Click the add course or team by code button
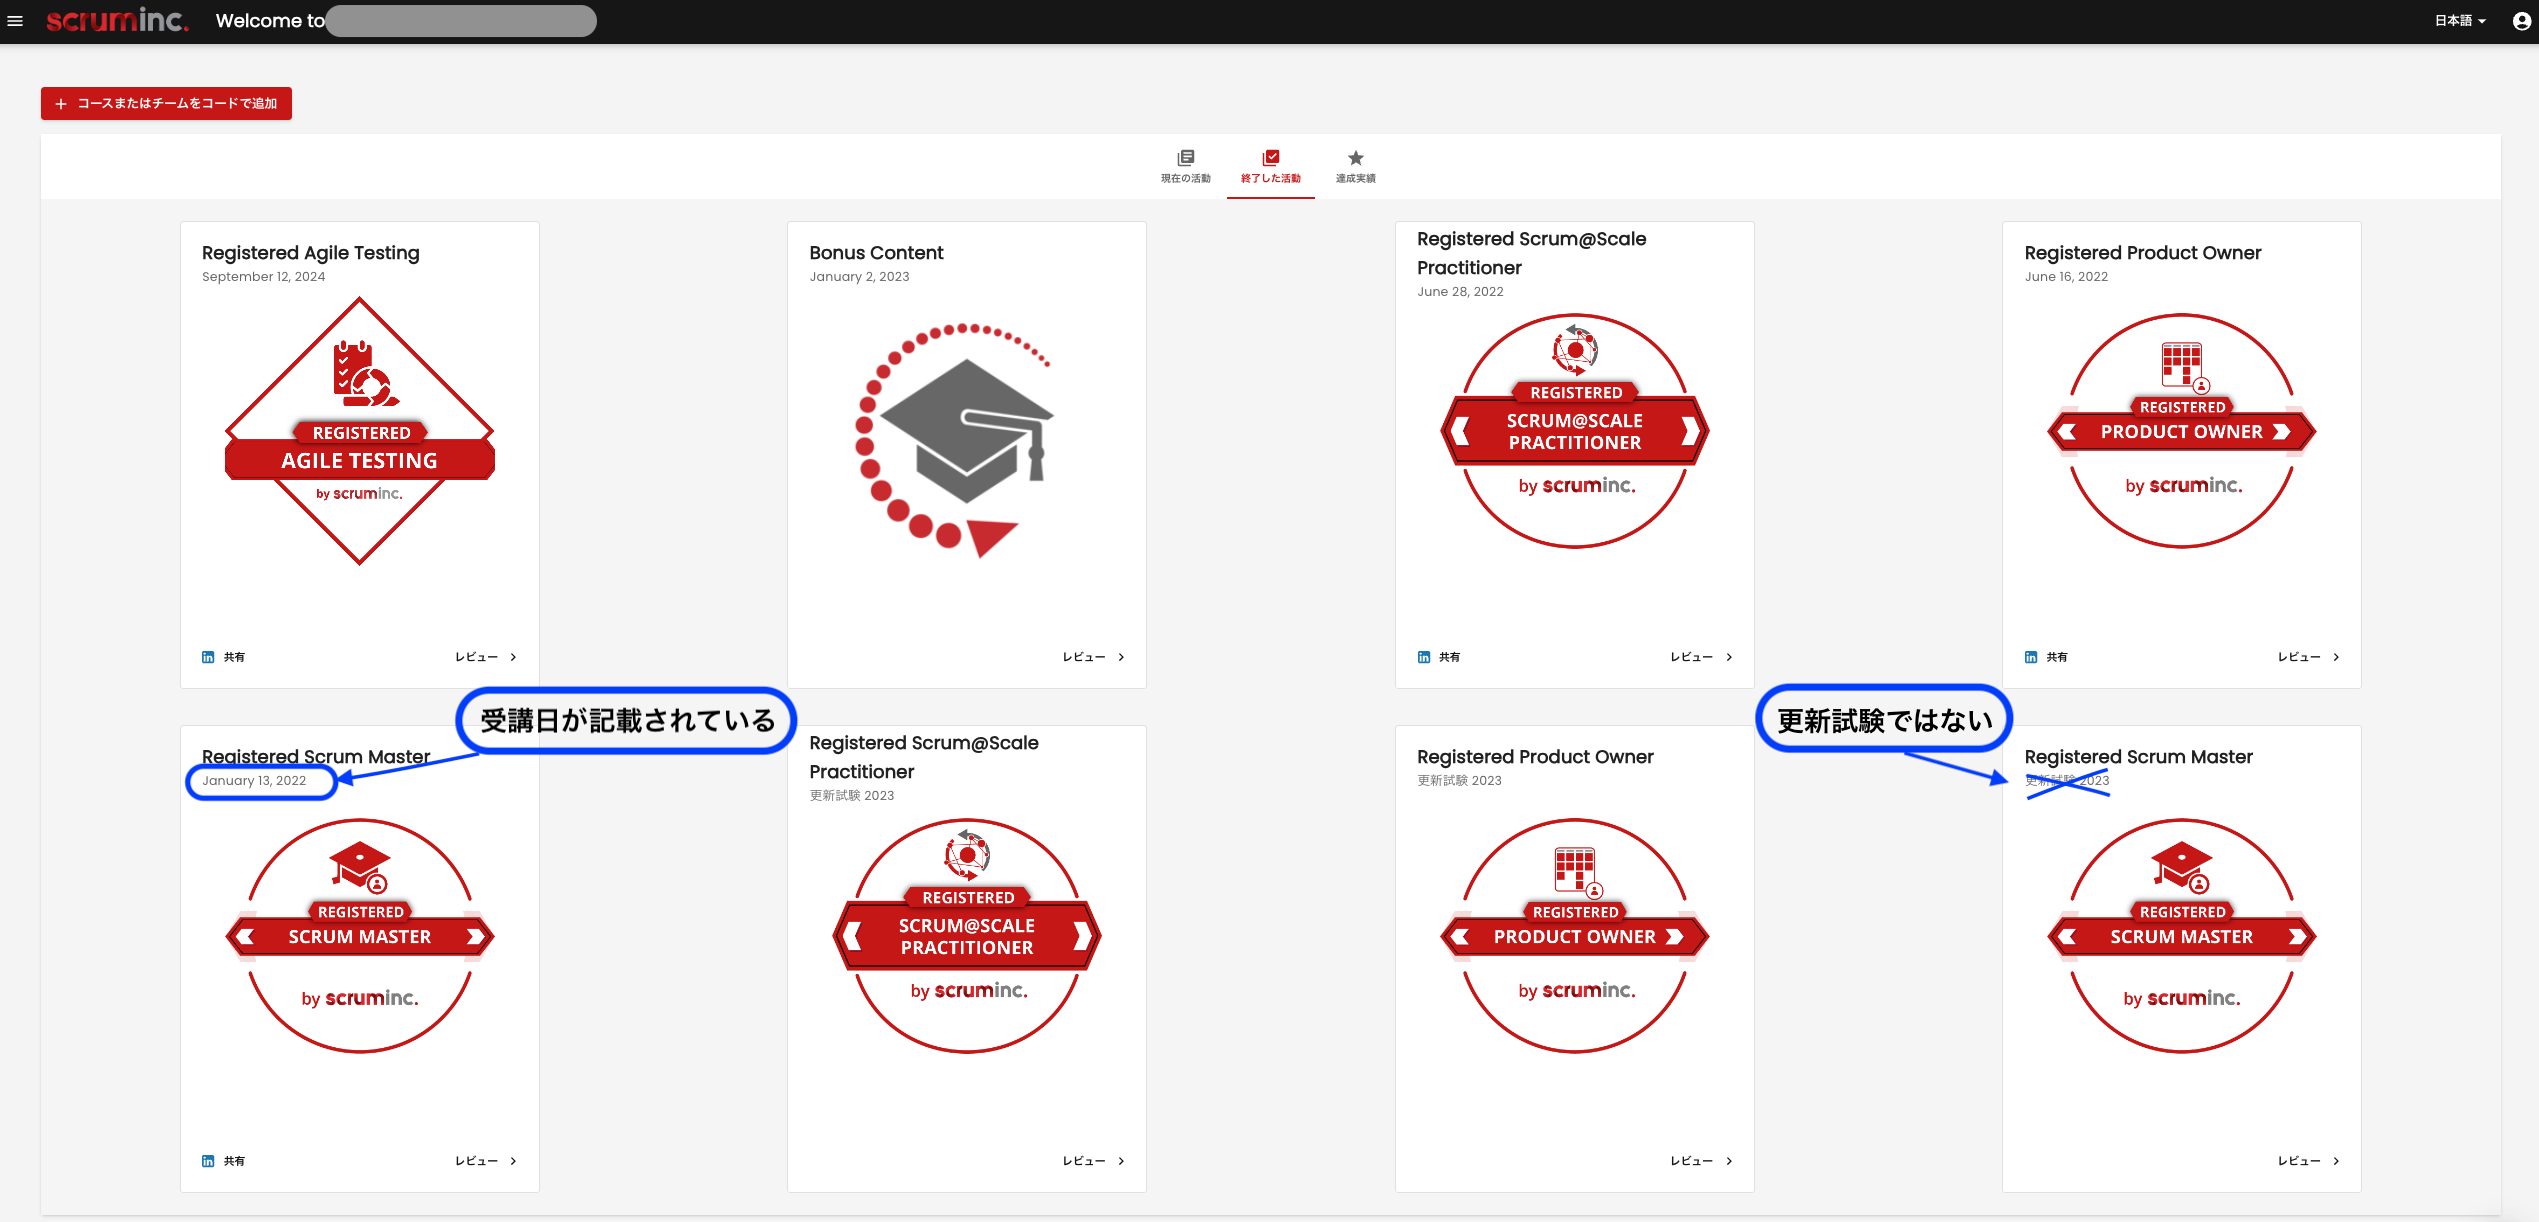The width and height of the screenshot is (2539, 1222). click(166, 103)
